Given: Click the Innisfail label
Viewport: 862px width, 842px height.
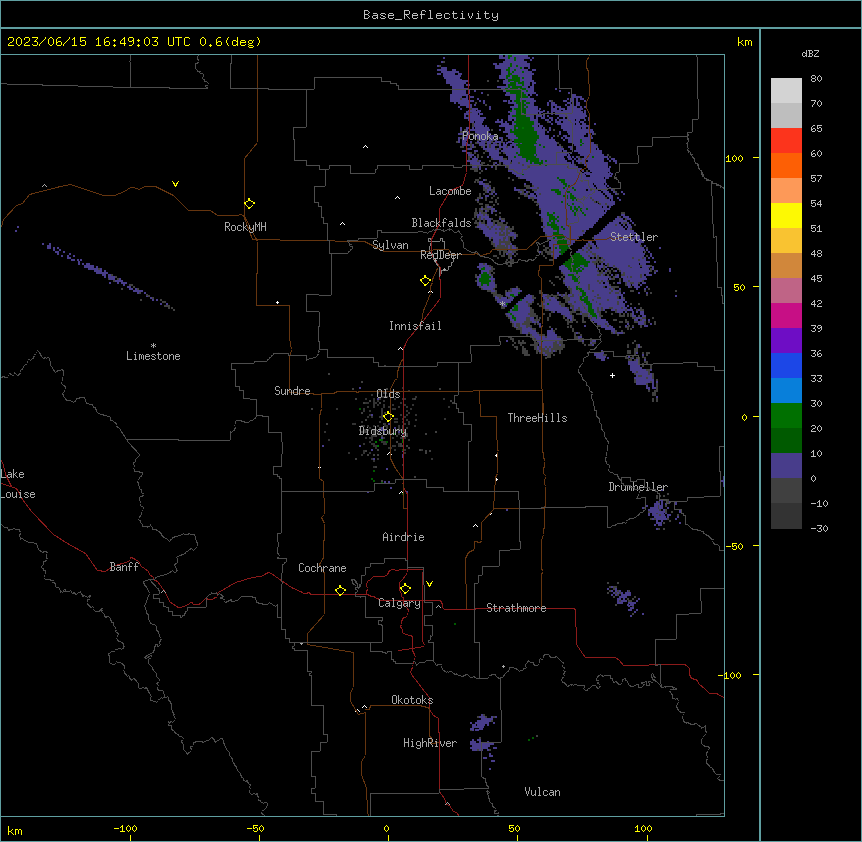Looking at the screenshot, I should [x=415, y=326].
